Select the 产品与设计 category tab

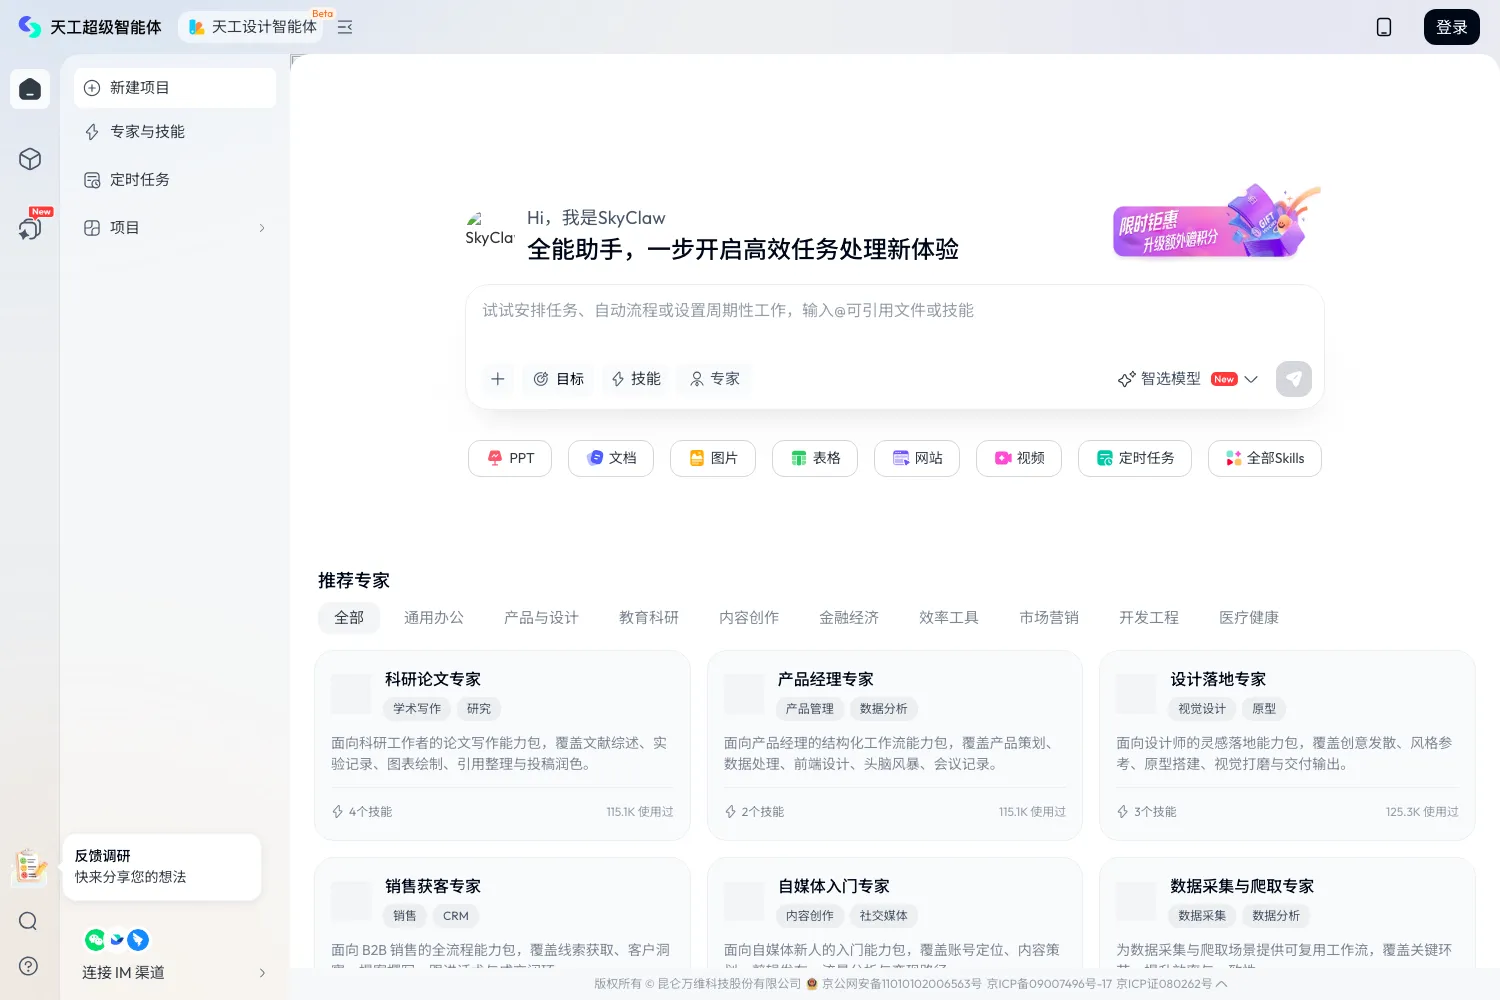tap(541, 618)
